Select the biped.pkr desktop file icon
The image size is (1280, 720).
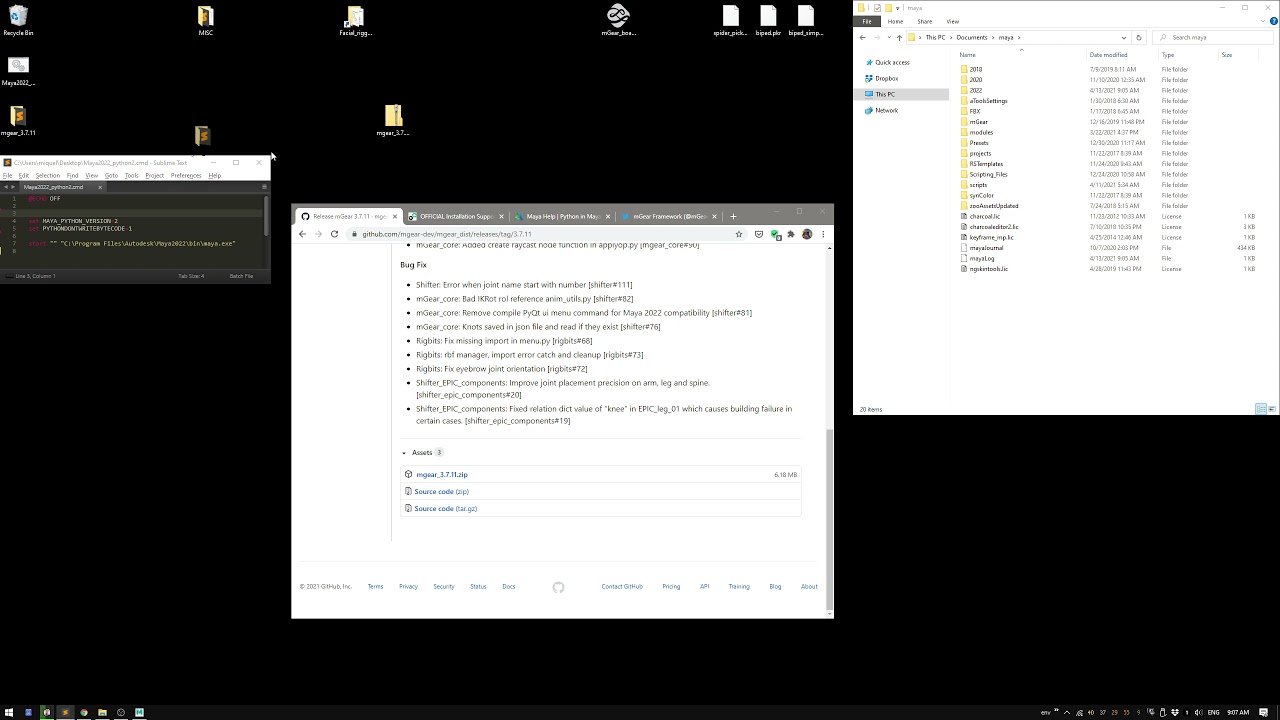tap(768, 20)
